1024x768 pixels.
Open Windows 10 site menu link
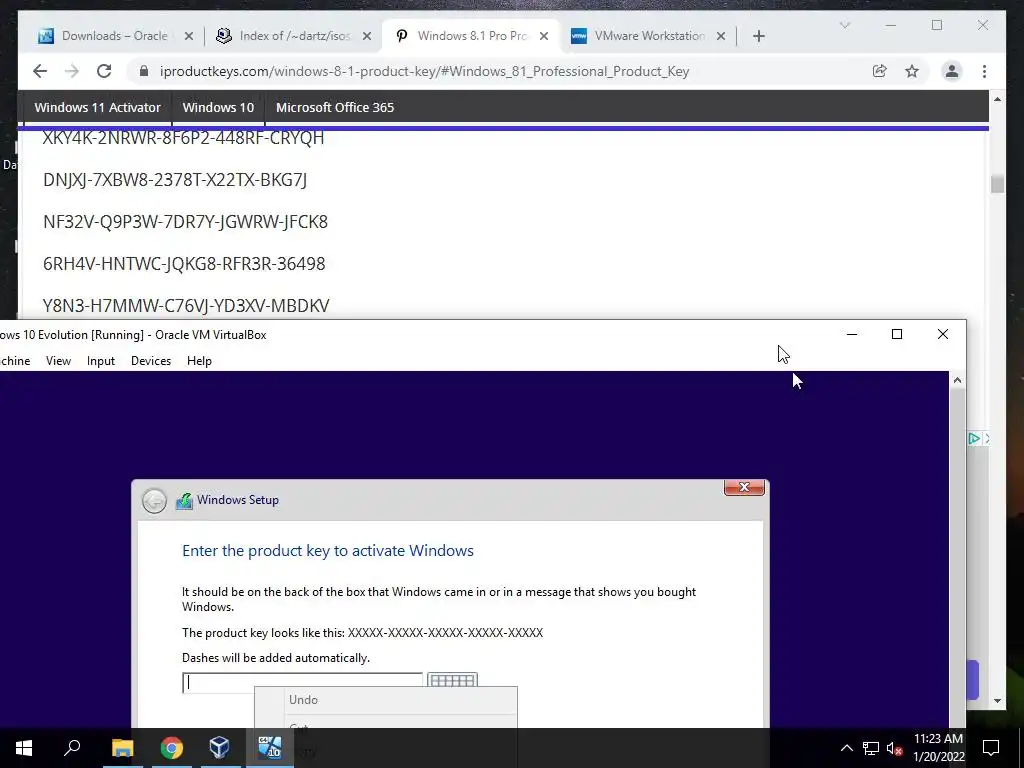tap(218, 108)
